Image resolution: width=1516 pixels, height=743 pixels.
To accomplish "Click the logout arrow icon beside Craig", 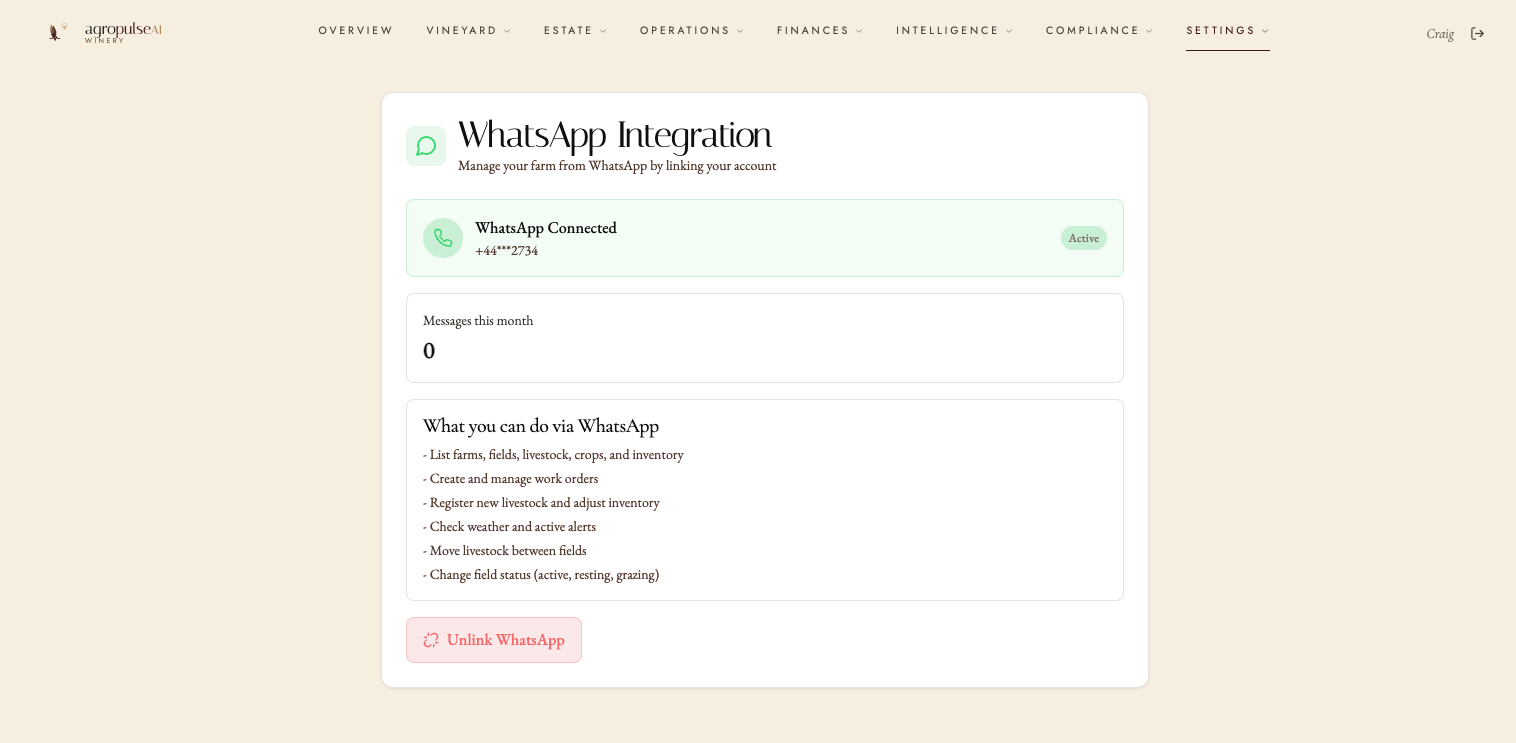I will click(1477, 34).
